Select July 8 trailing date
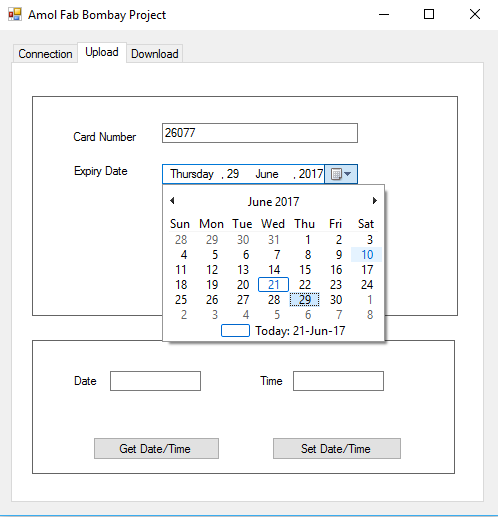The width and height of the screenshot is (498, 517). [x=370, y=315]
